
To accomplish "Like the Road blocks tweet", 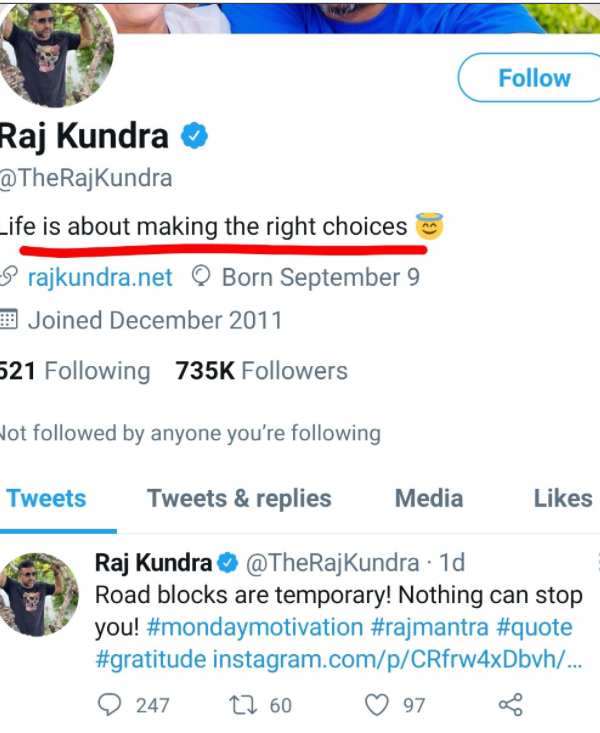I will [377, 705].
